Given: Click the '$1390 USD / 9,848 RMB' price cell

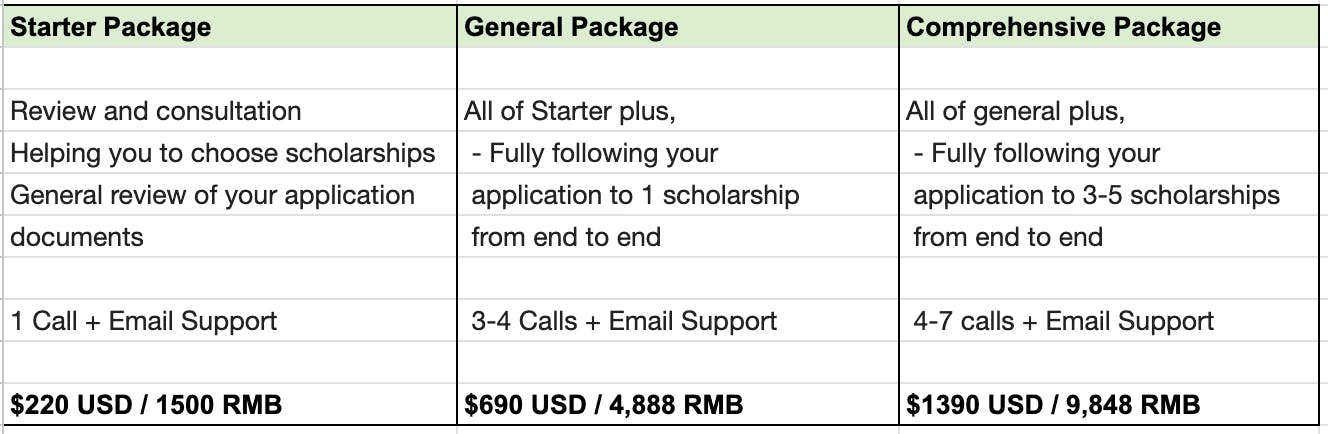Looking at the screenshot, I should pyautogui.click(x=1053, y=405).
